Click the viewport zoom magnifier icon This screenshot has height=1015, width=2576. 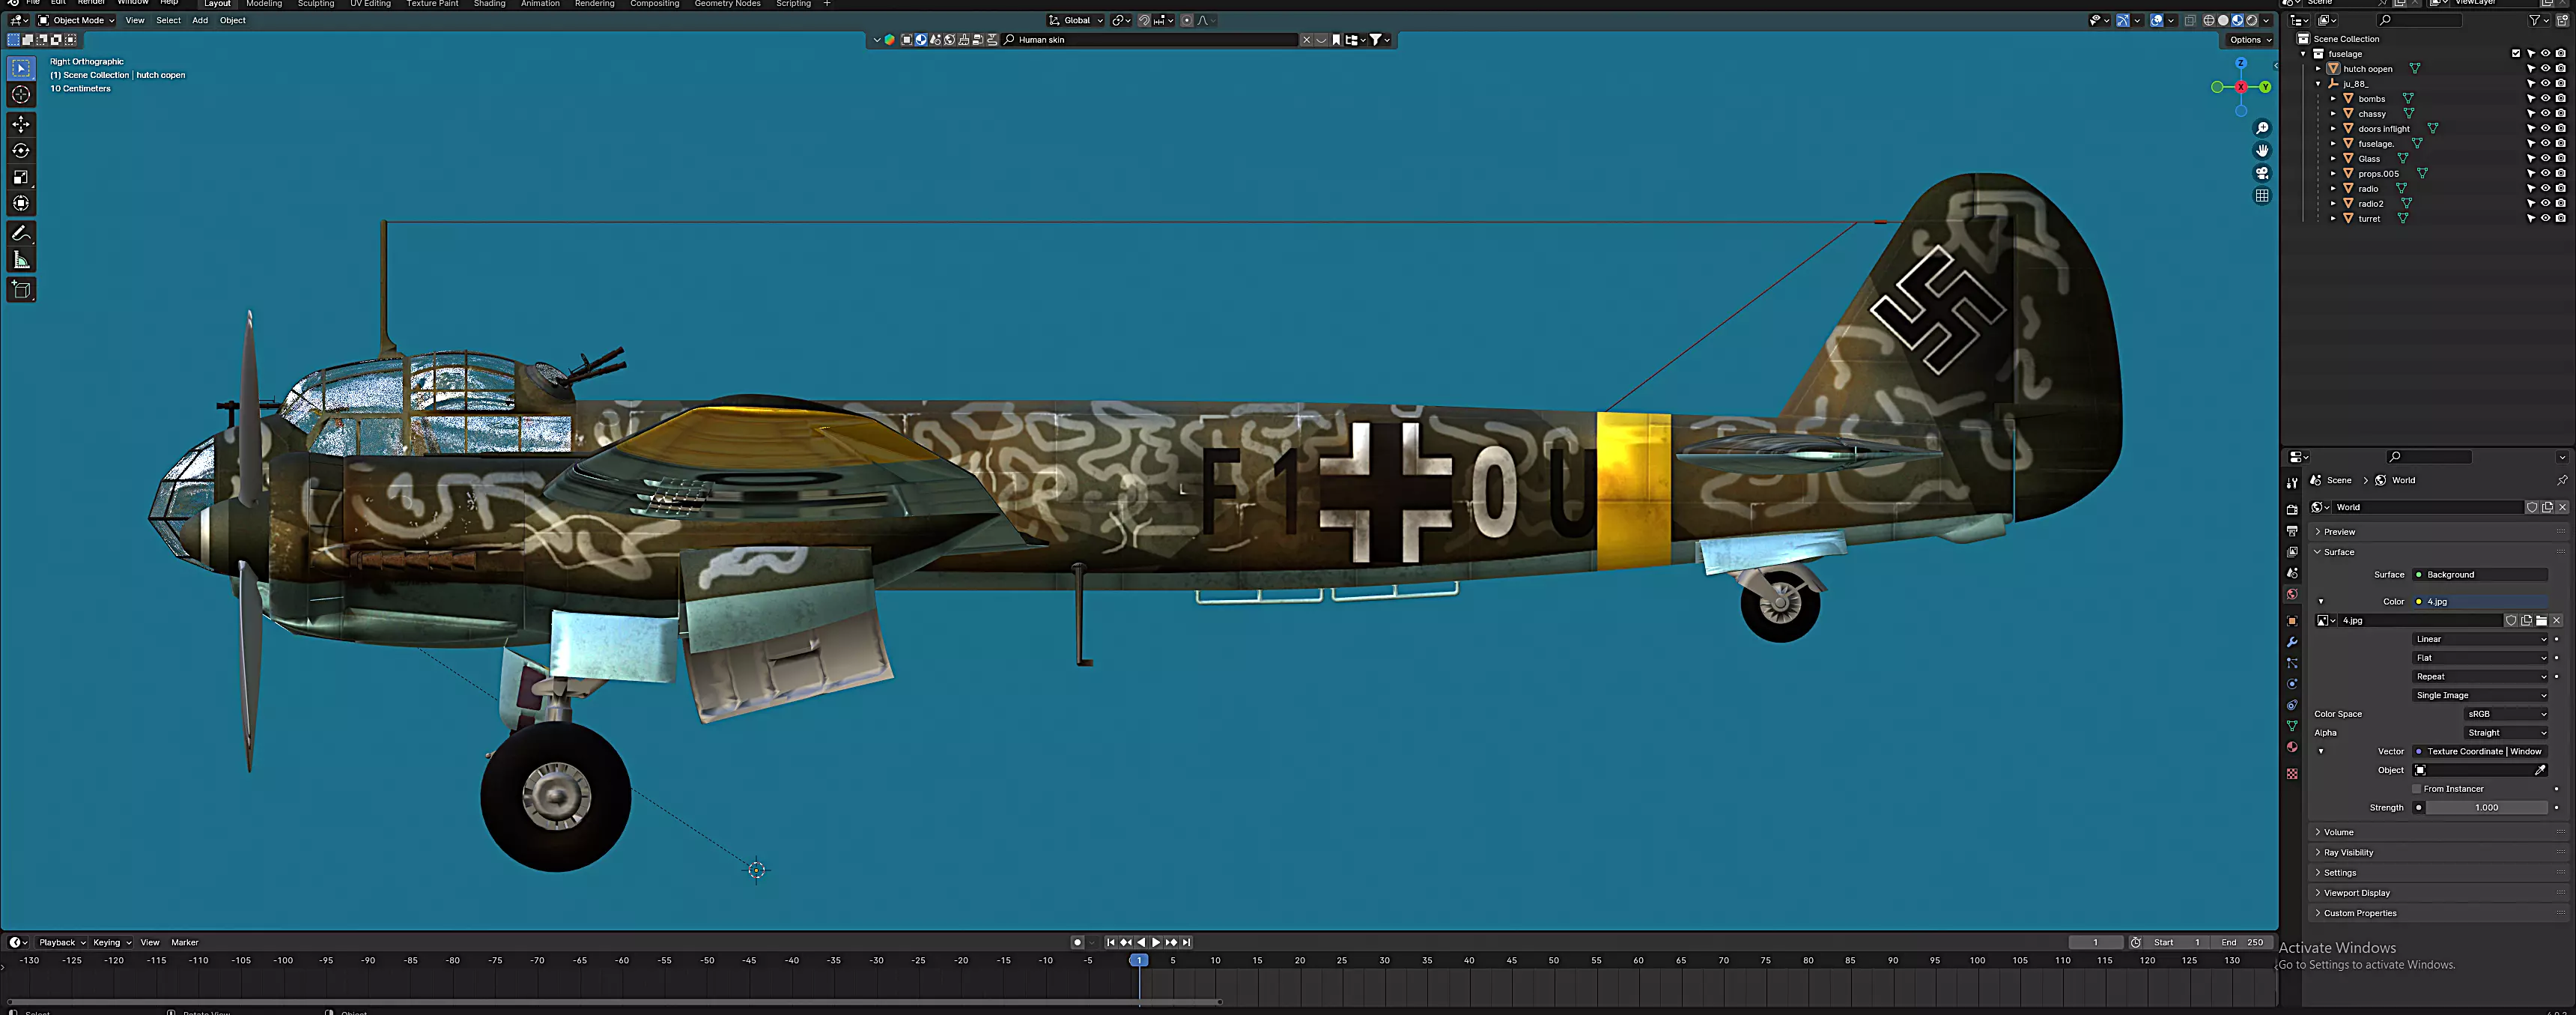[2262, 128]
